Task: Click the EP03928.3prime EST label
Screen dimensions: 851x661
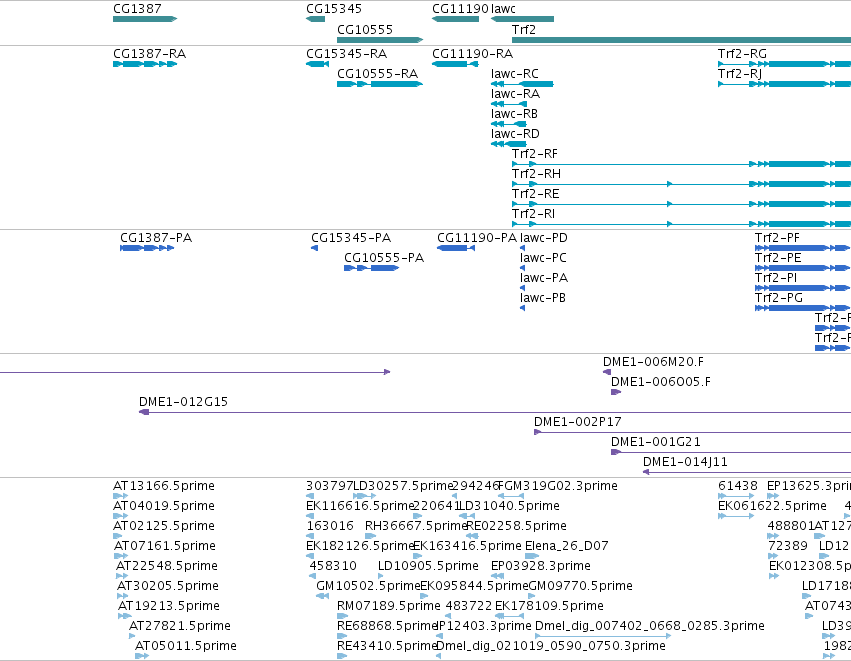Action: coord(541,566)
